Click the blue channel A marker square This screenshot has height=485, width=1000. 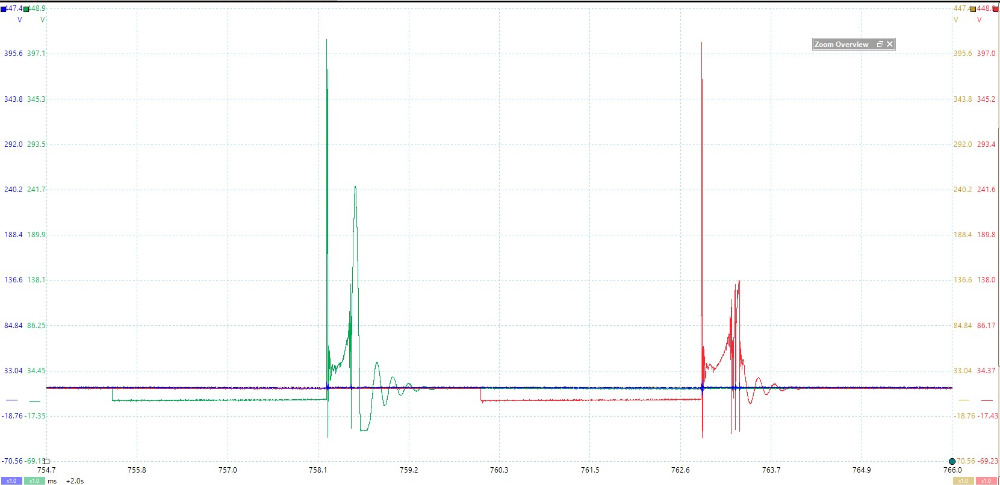point(3,8)
